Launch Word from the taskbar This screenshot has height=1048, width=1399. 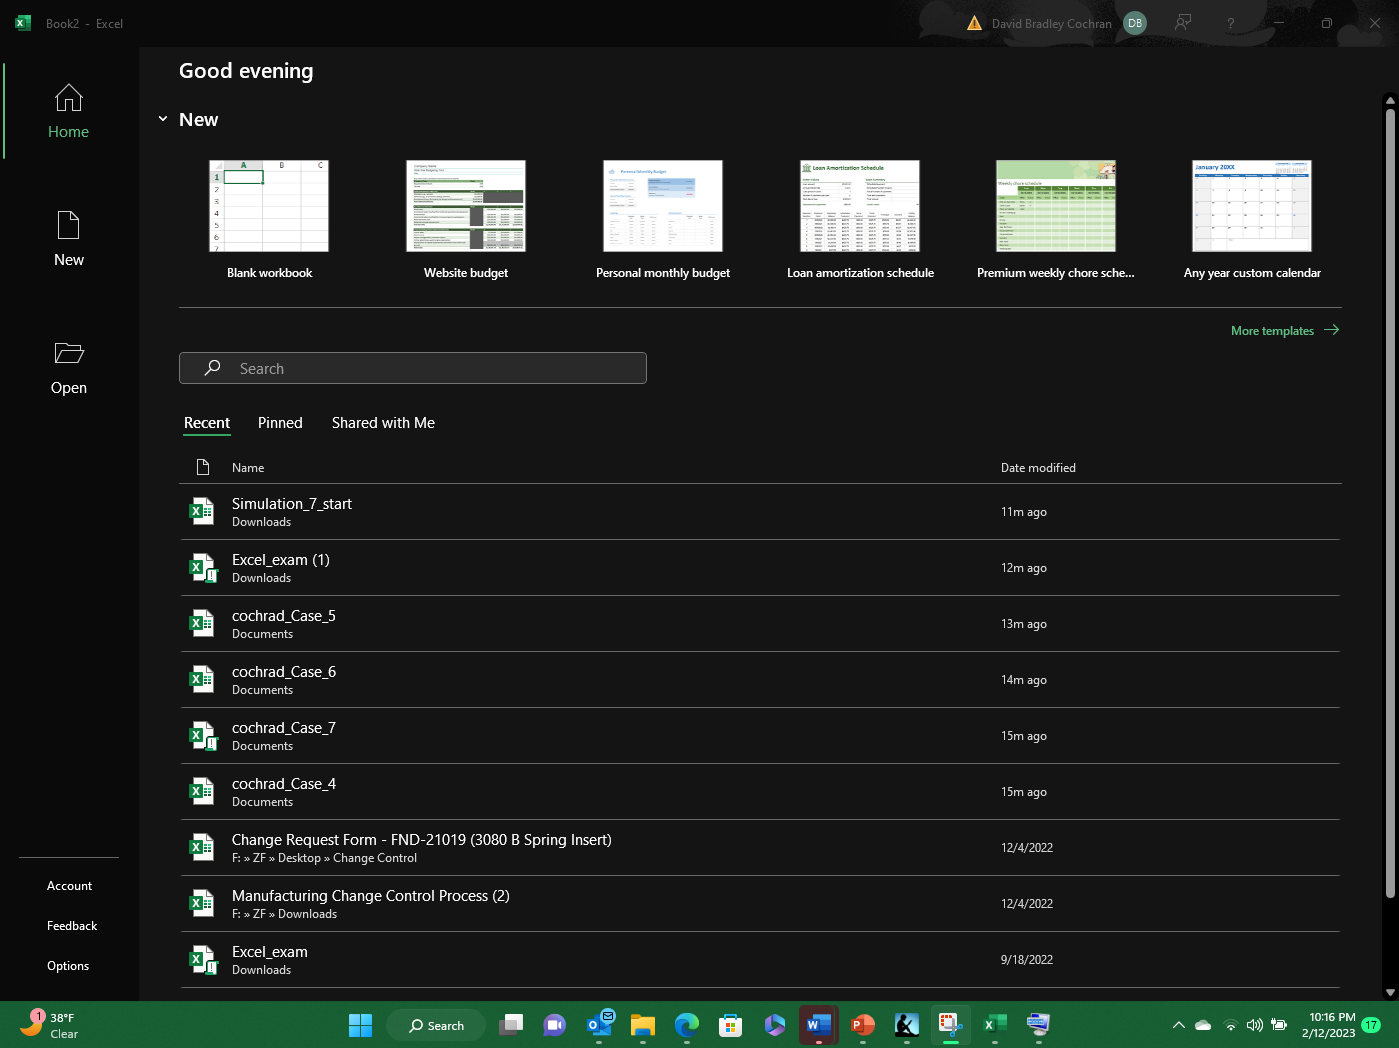(818, 1025)
